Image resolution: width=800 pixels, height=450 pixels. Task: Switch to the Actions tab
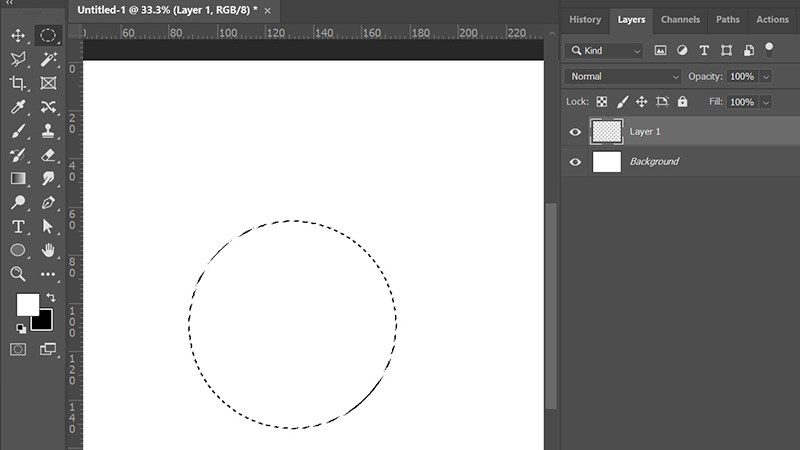(772, 20)
